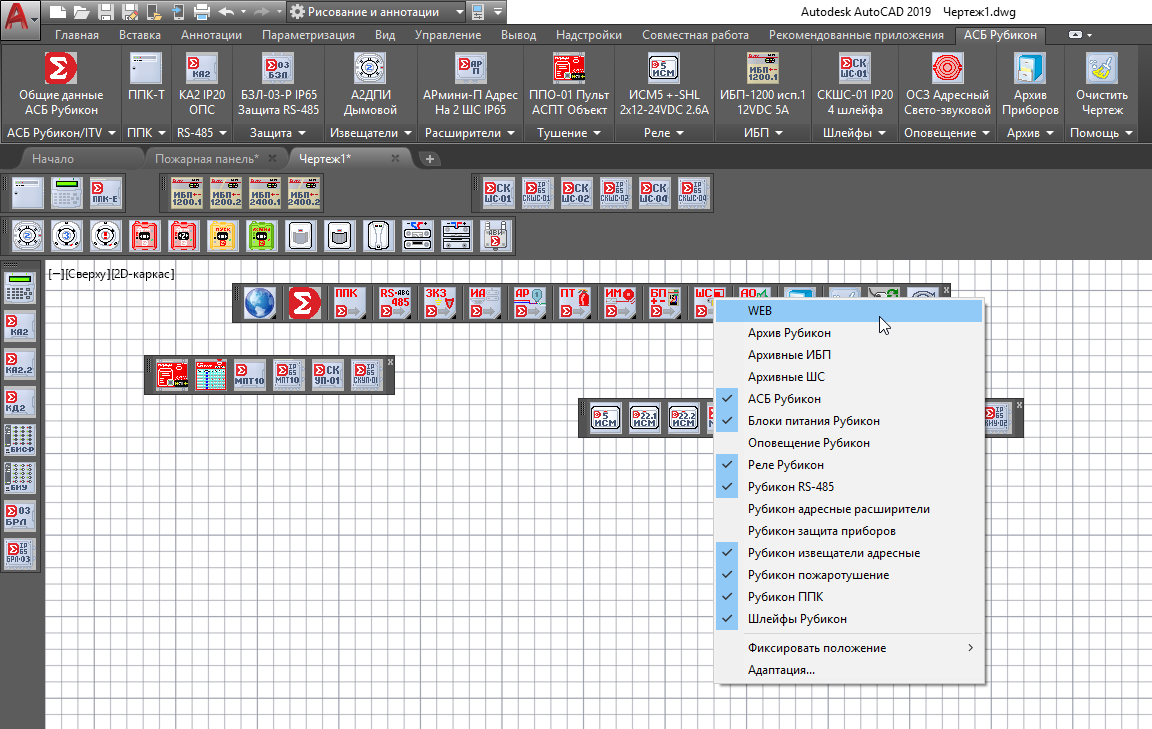Open the Рисование и аннотации workspace dropdown
The image size is (1152, 729).
point(376,12)
